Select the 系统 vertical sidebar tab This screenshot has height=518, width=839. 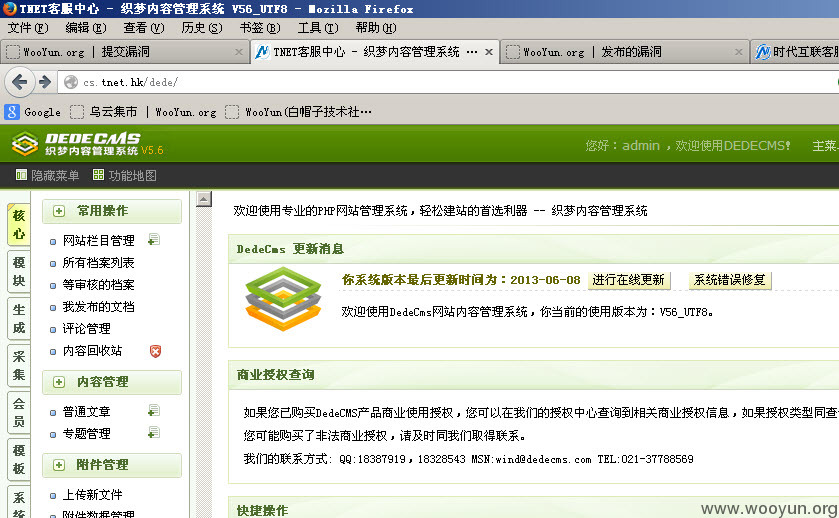pyautogui.click(x=19, y=503)
